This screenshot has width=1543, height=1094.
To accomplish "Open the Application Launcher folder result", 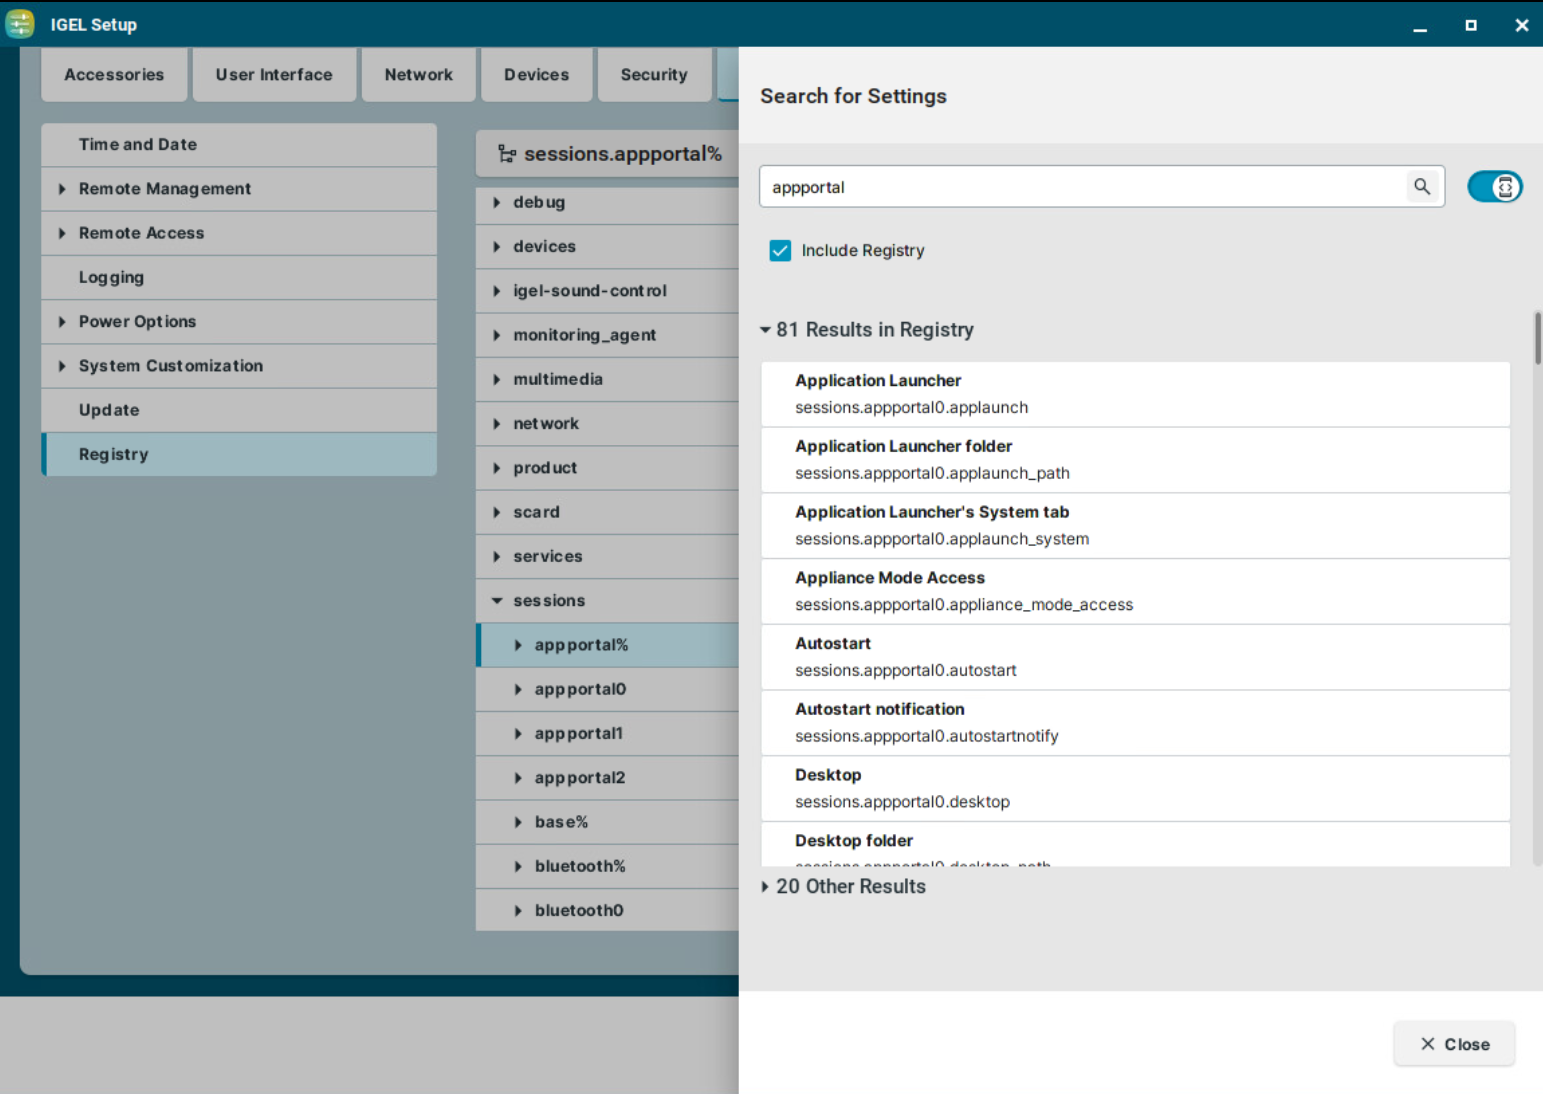I will [x=1134, y=460].
